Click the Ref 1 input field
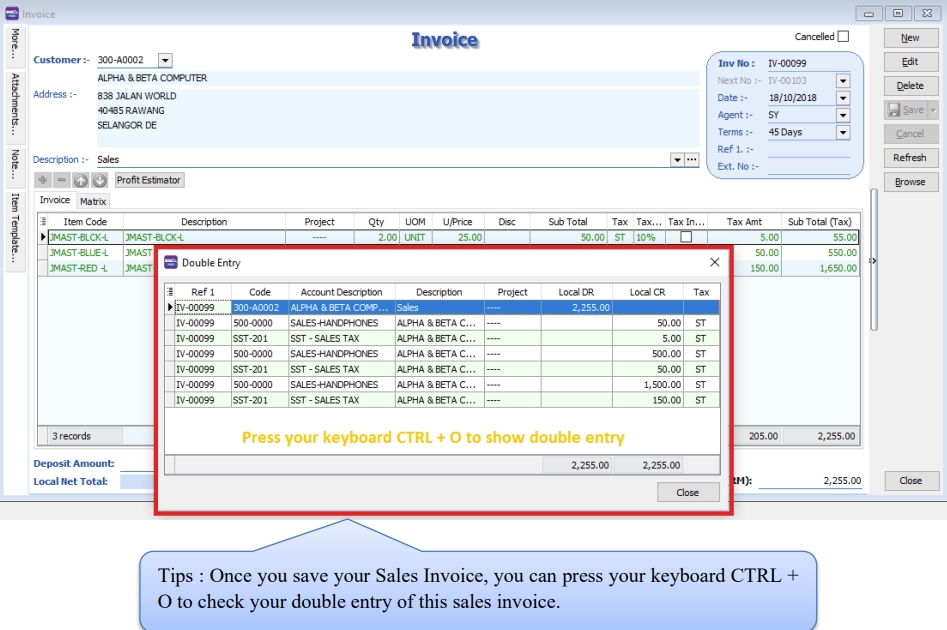The image size is (947, 630). coord(808,149)
